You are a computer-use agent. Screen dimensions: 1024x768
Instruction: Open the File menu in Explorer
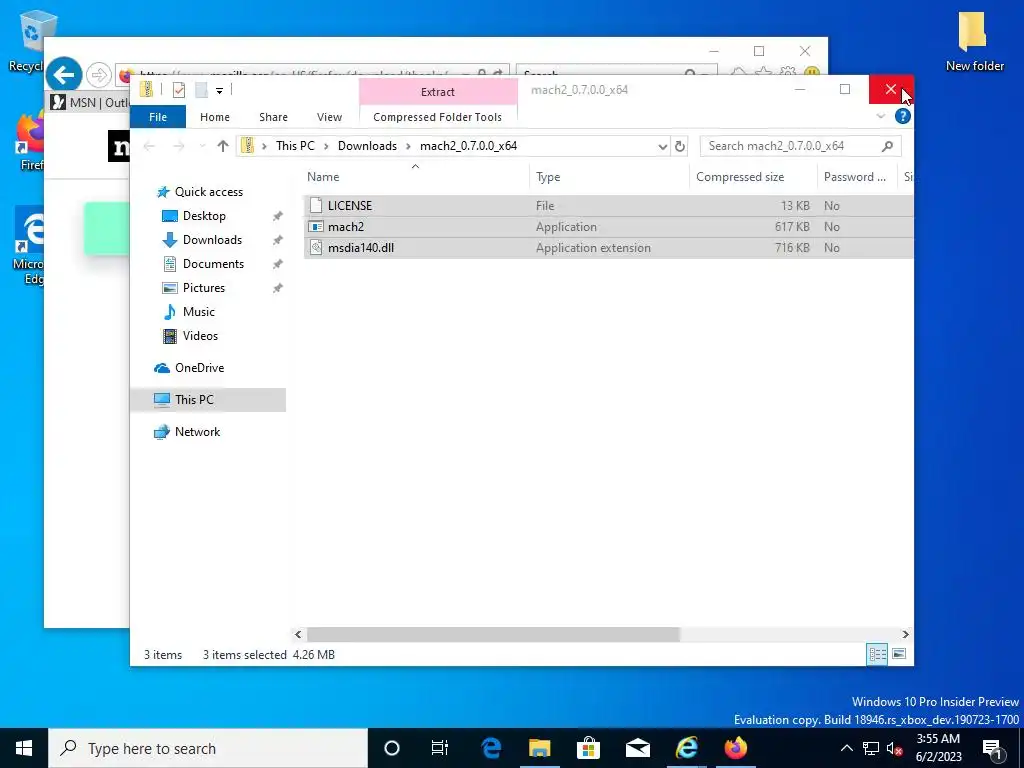[x=158, y=117]
